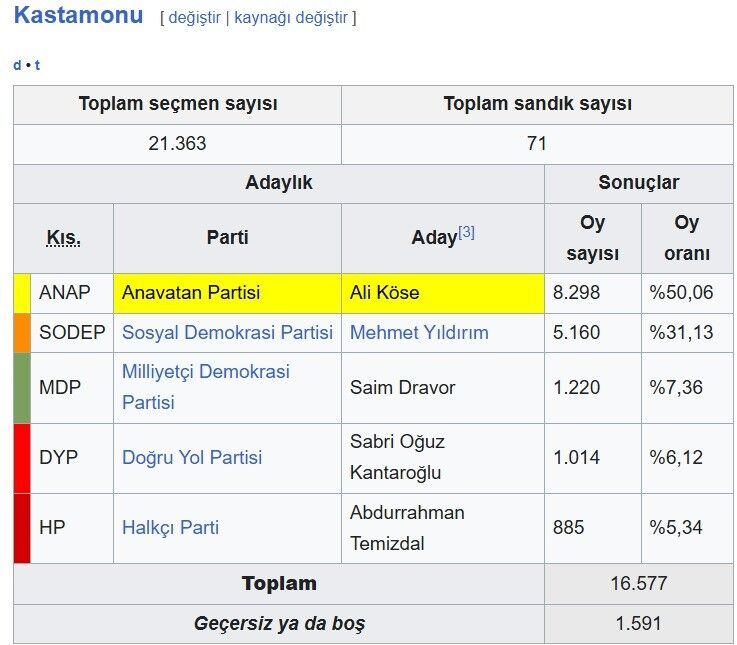
Task: Select the HP abbreviation cell
Action: [71, 528]
